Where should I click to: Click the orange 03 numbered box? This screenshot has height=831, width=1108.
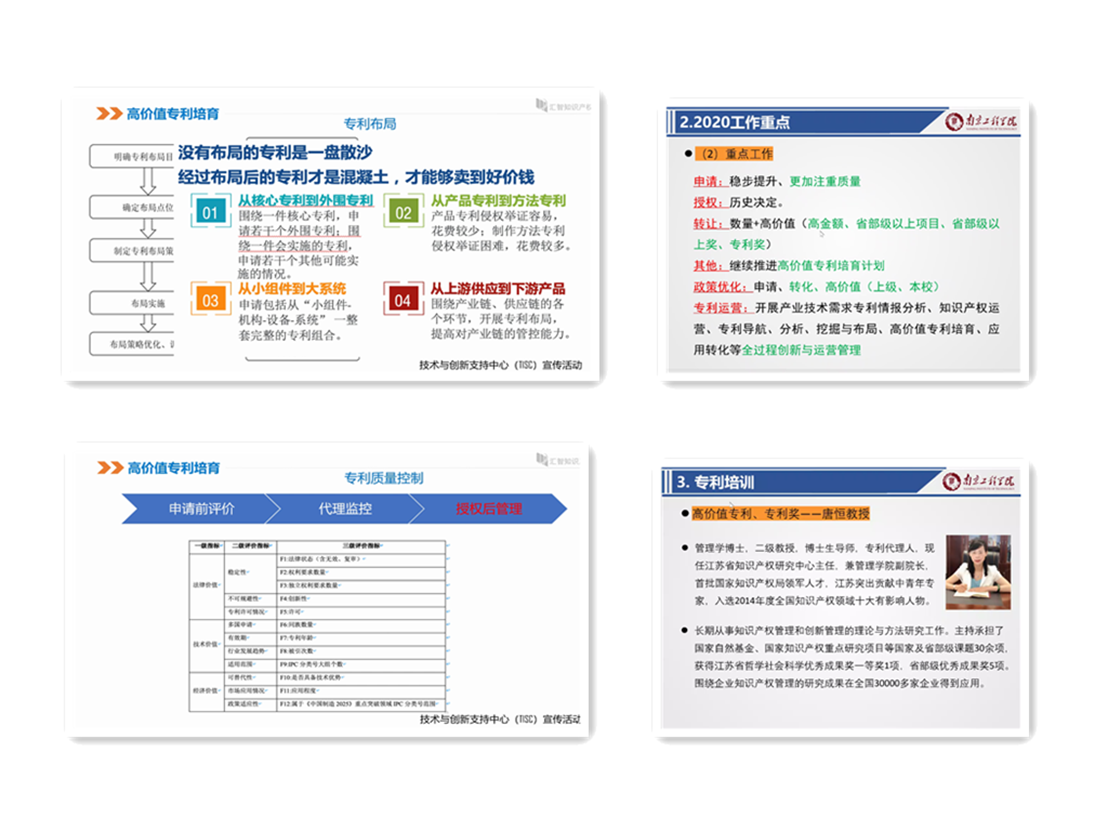[x=209, y=300]
